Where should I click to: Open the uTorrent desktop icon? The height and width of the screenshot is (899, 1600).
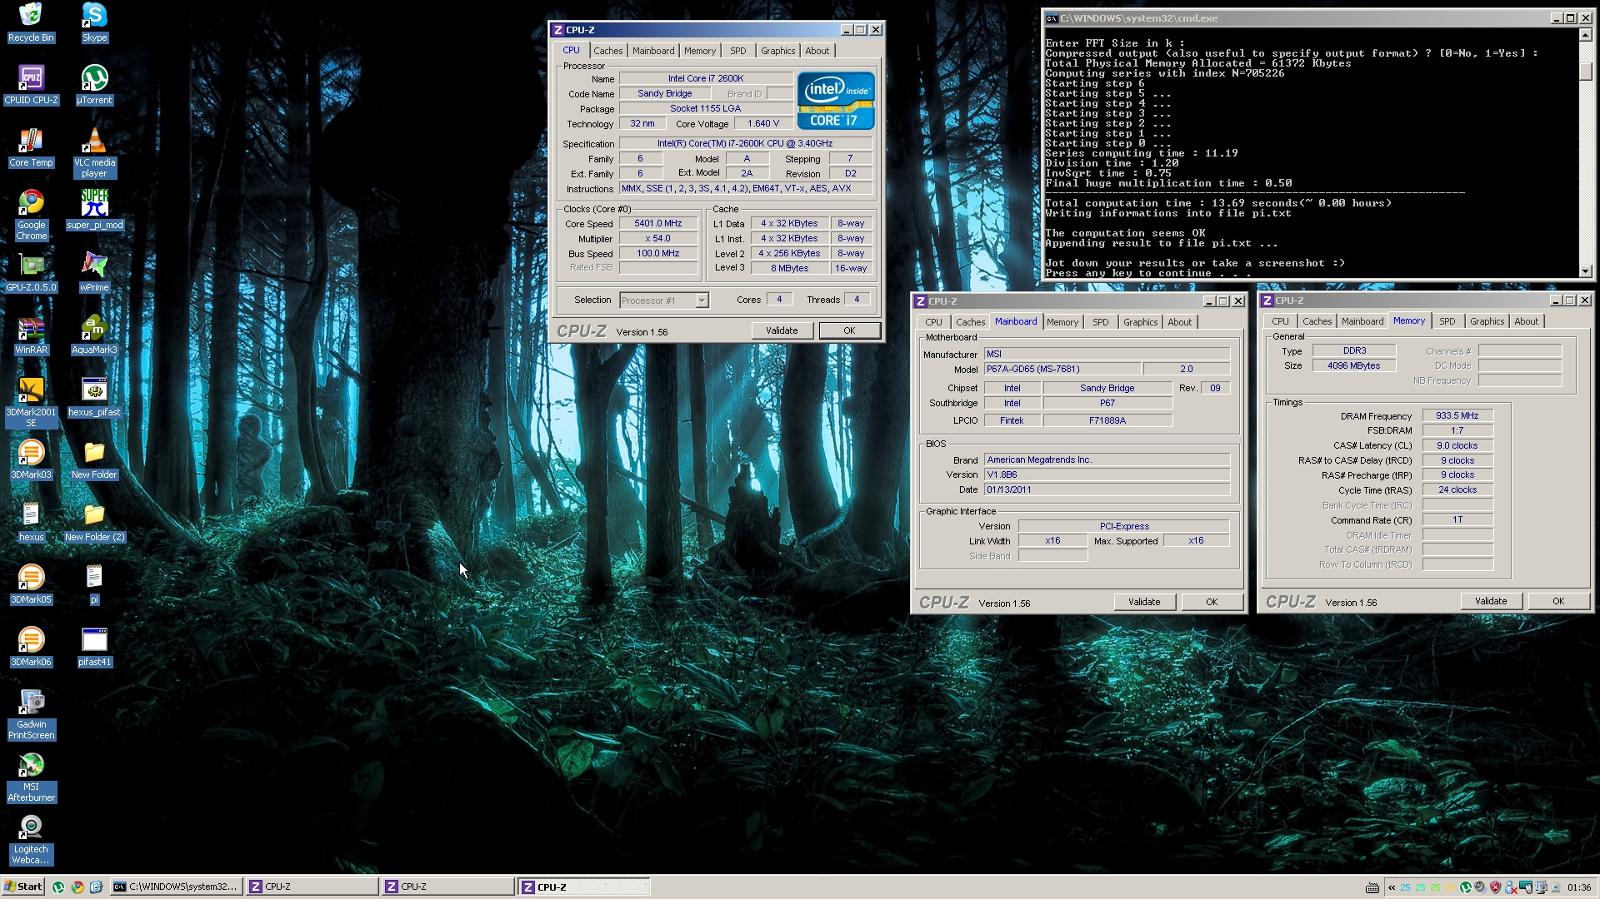(x=94, y=84)
